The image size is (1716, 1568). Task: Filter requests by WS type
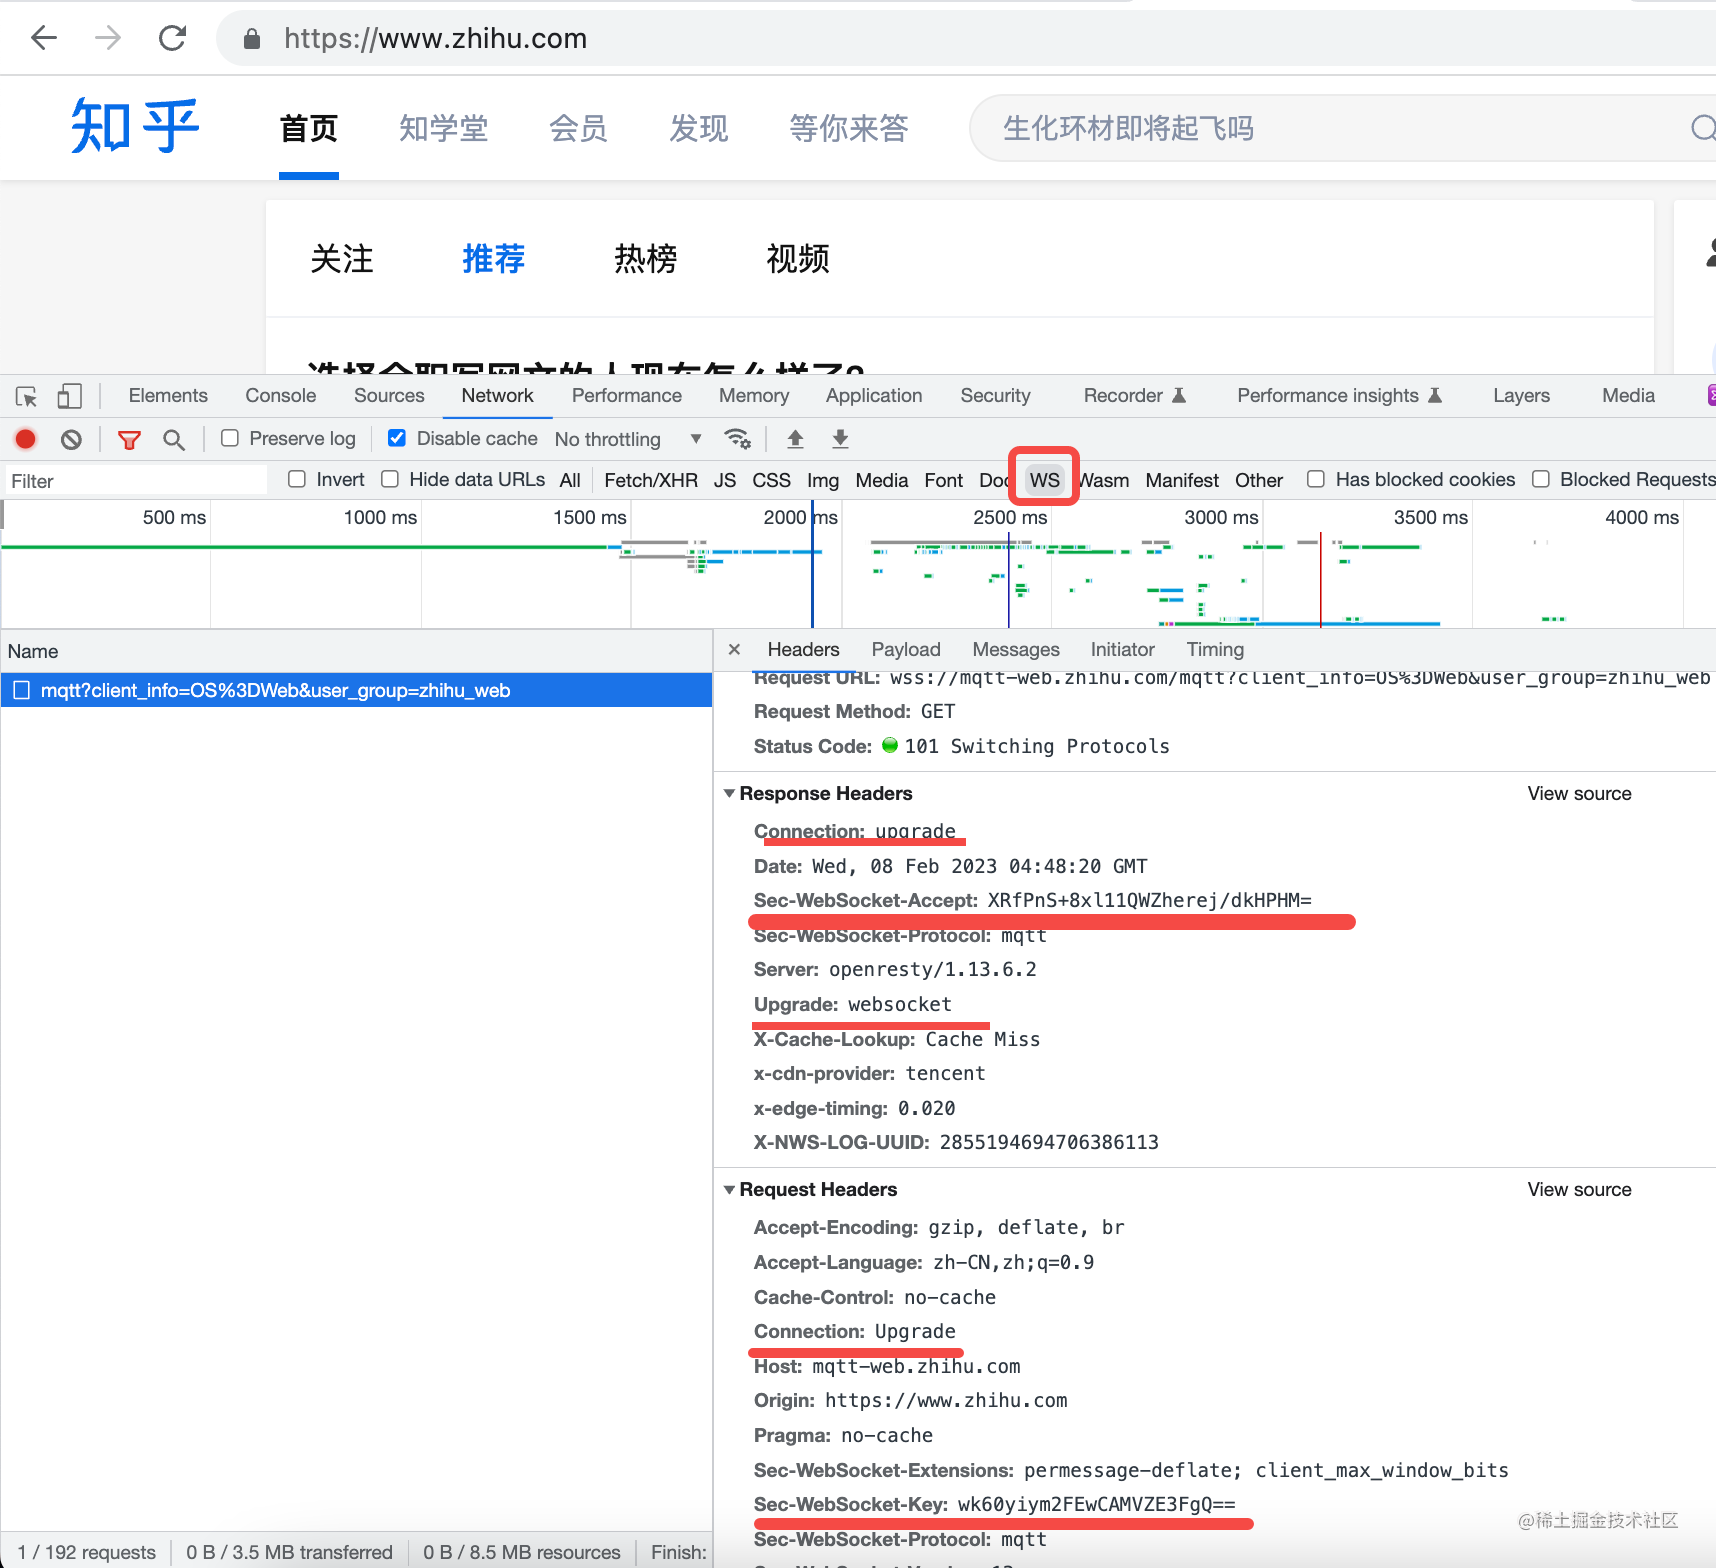click(x=1044, y=480)
